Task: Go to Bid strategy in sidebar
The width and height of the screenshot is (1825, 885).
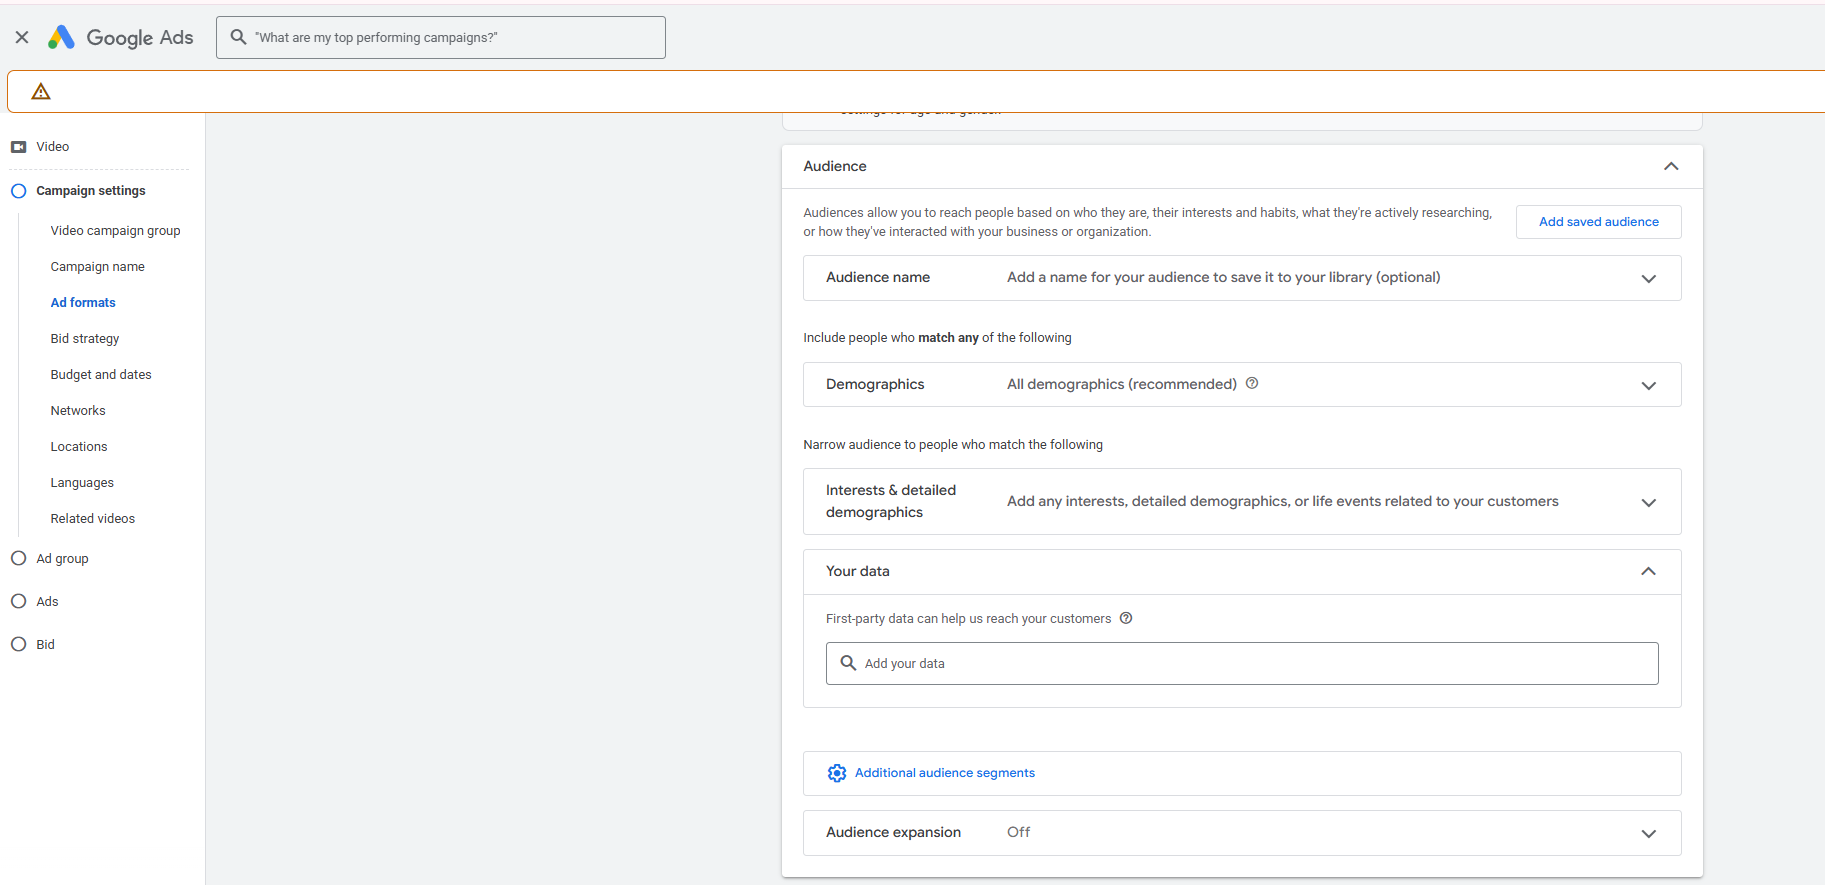Action: click(85, 339)
